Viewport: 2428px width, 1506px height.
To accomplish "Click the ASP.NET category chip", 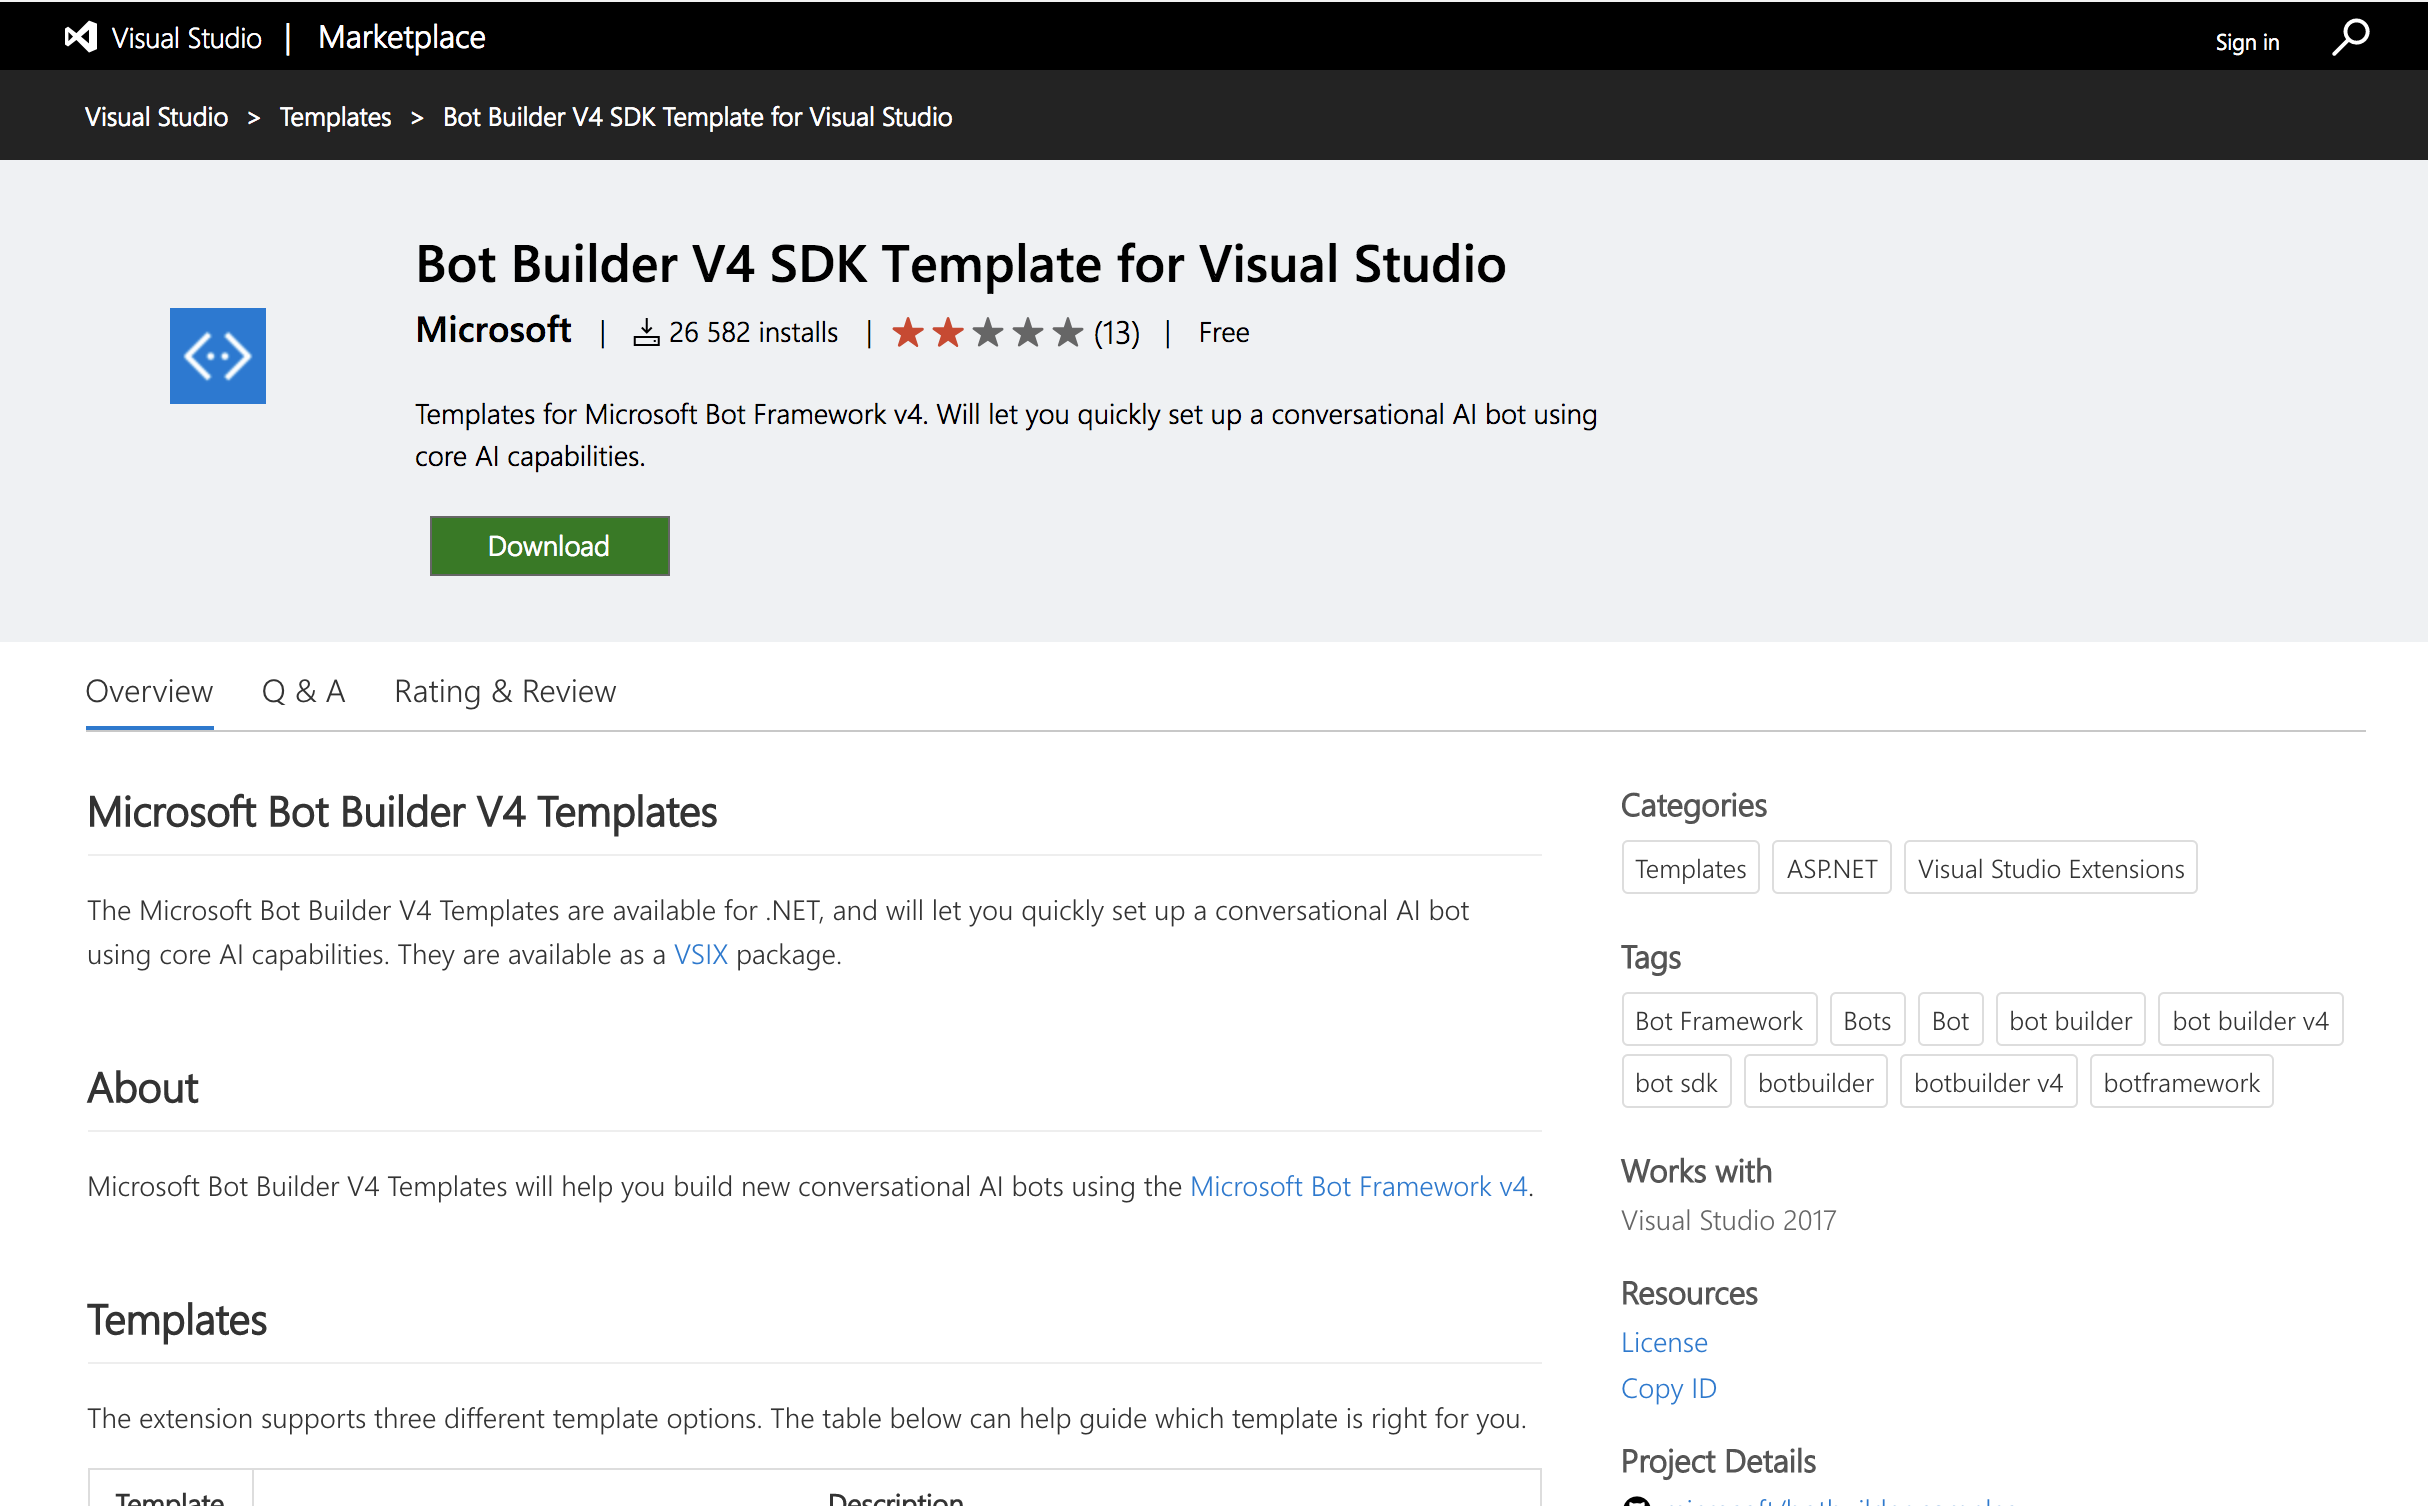I will (x=1831, y=868).
